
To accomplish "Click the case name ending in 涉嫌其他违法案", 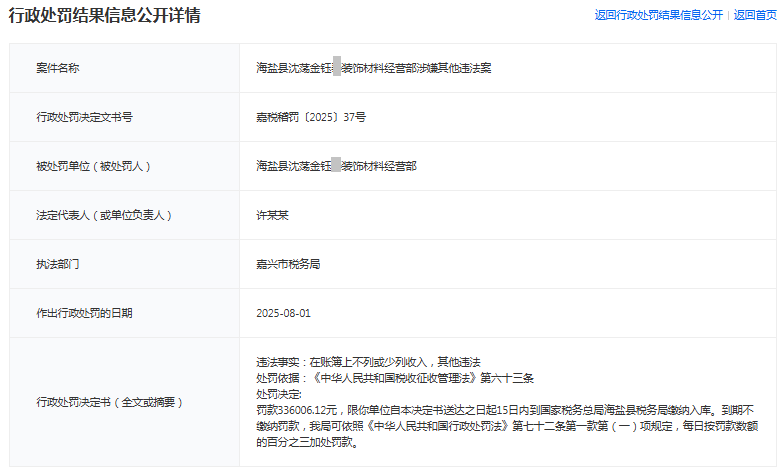I will click(x=373, y=68).
